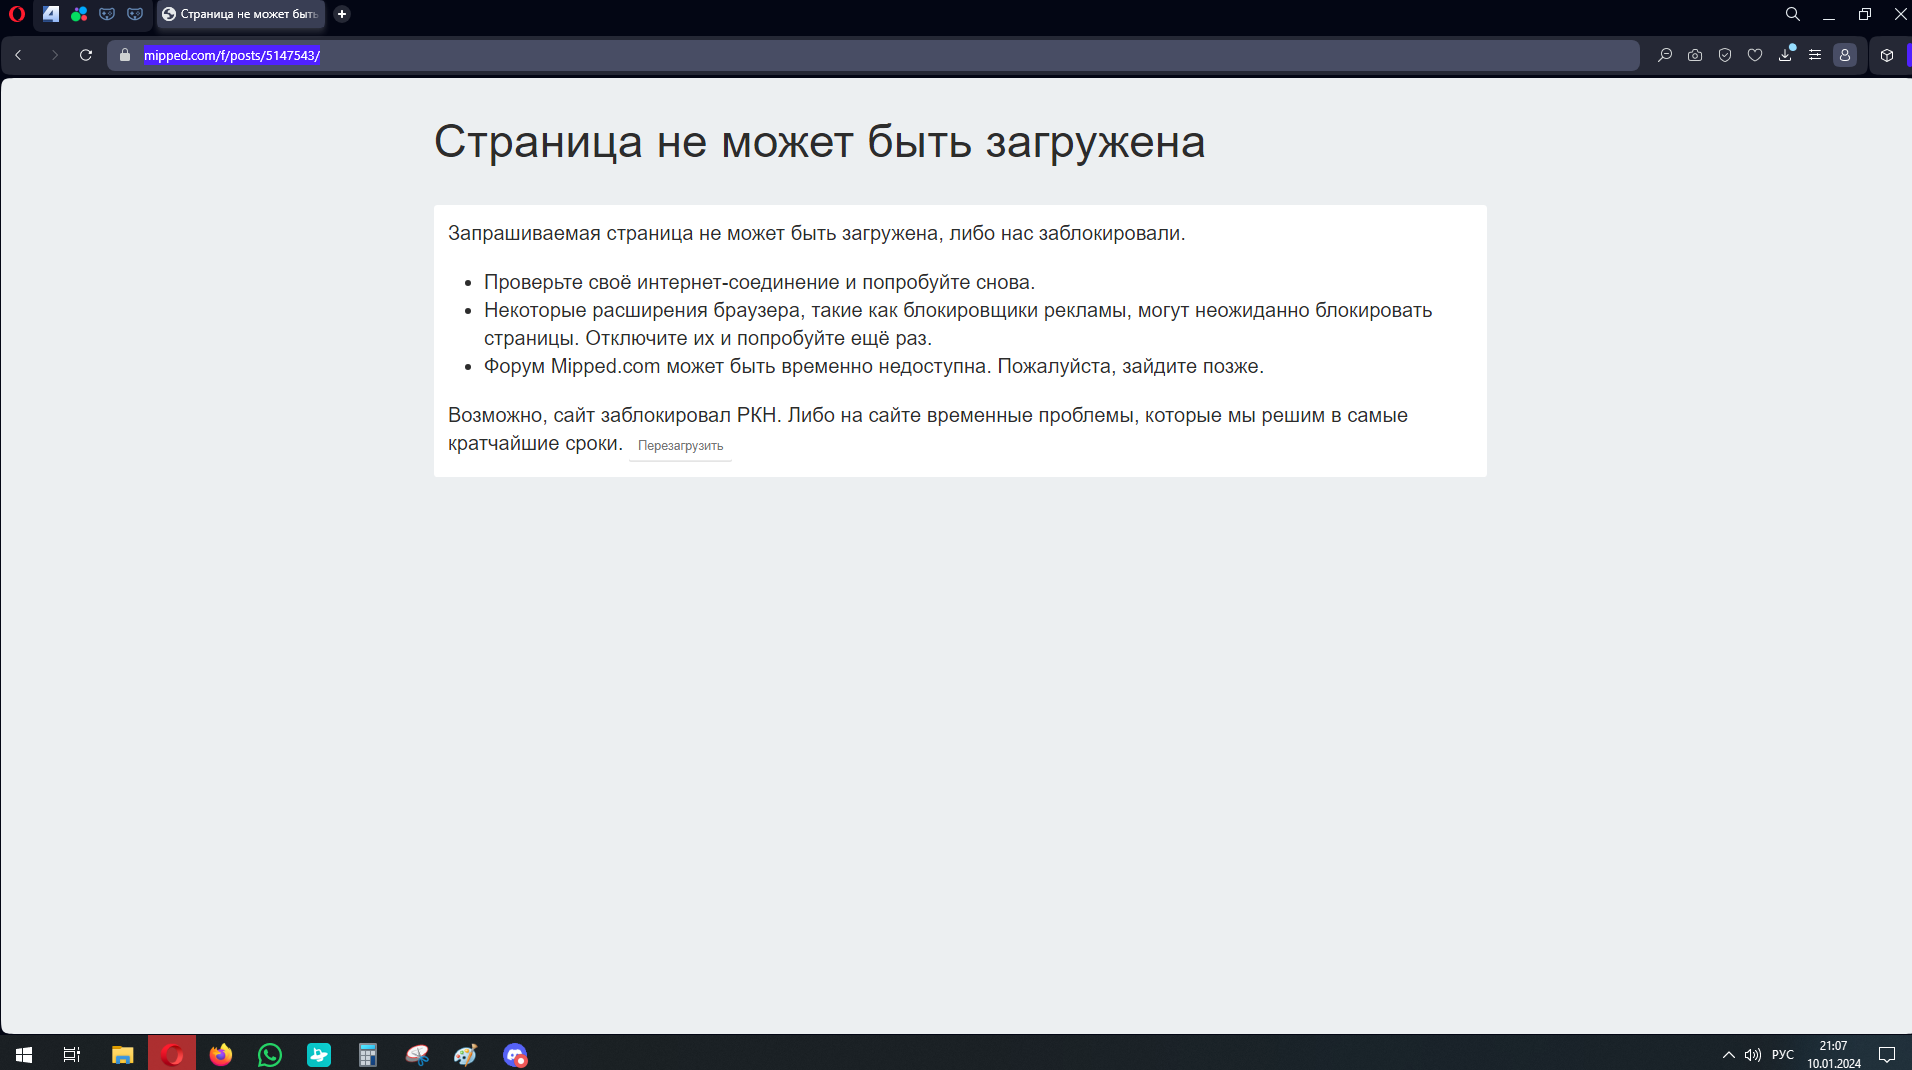The image size is (1912, 1070).
Task: Switch to the pinned tab with colorful dots
Action: 79,14
